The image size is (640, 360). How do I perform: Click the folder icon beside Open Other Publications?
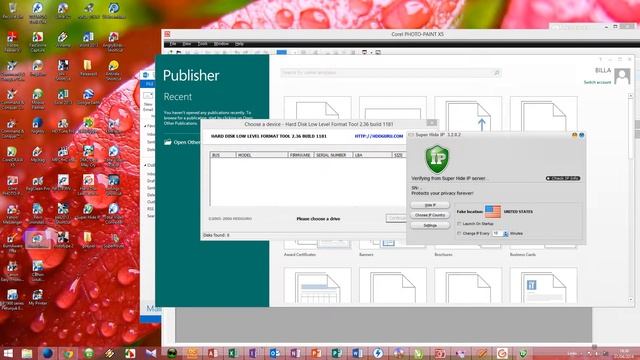click(x=167, y=142)
